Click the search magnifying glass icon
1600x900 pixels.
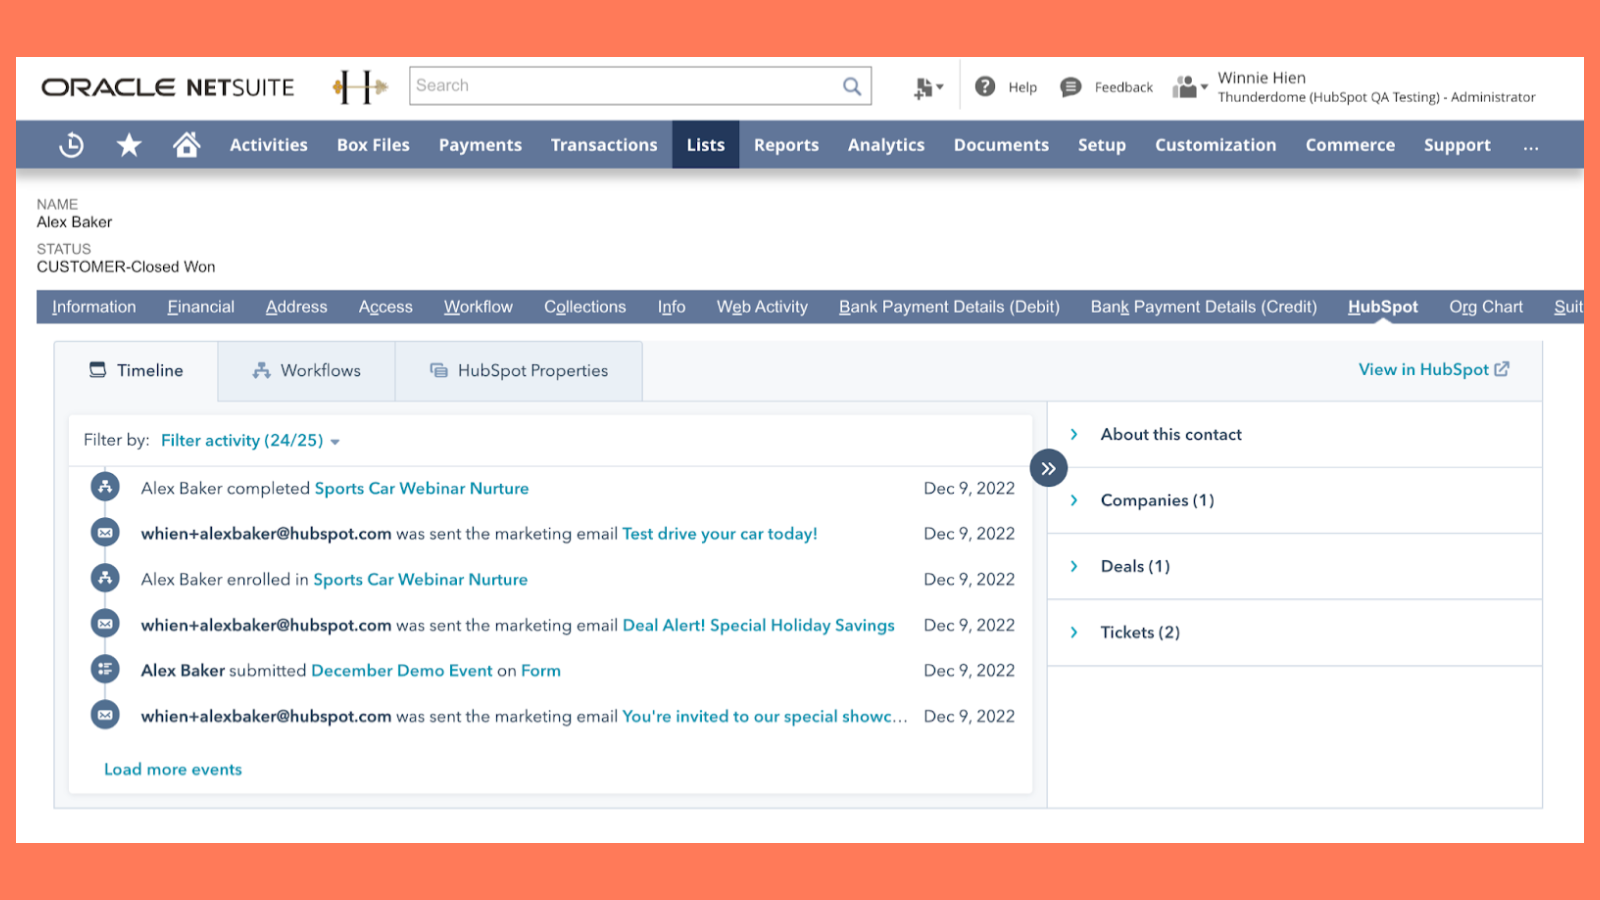852,86
